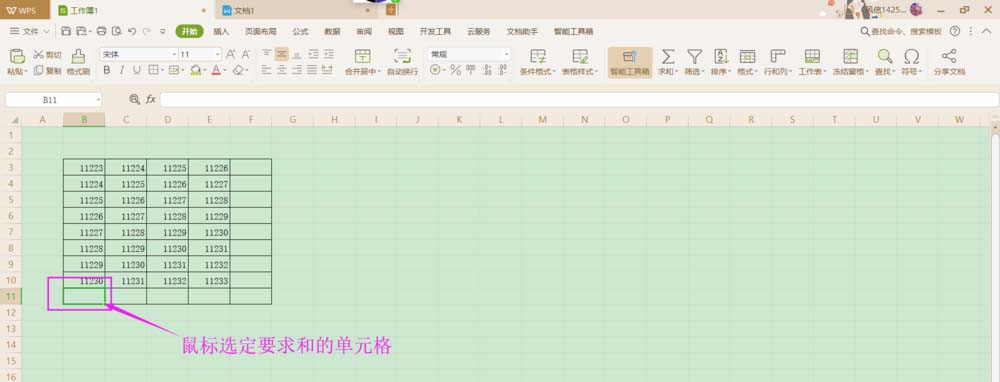Switch to the 公式 ribbon tab
Image resolution: width=1000 pixels, height=382 pixels.
tap(300, 31)
